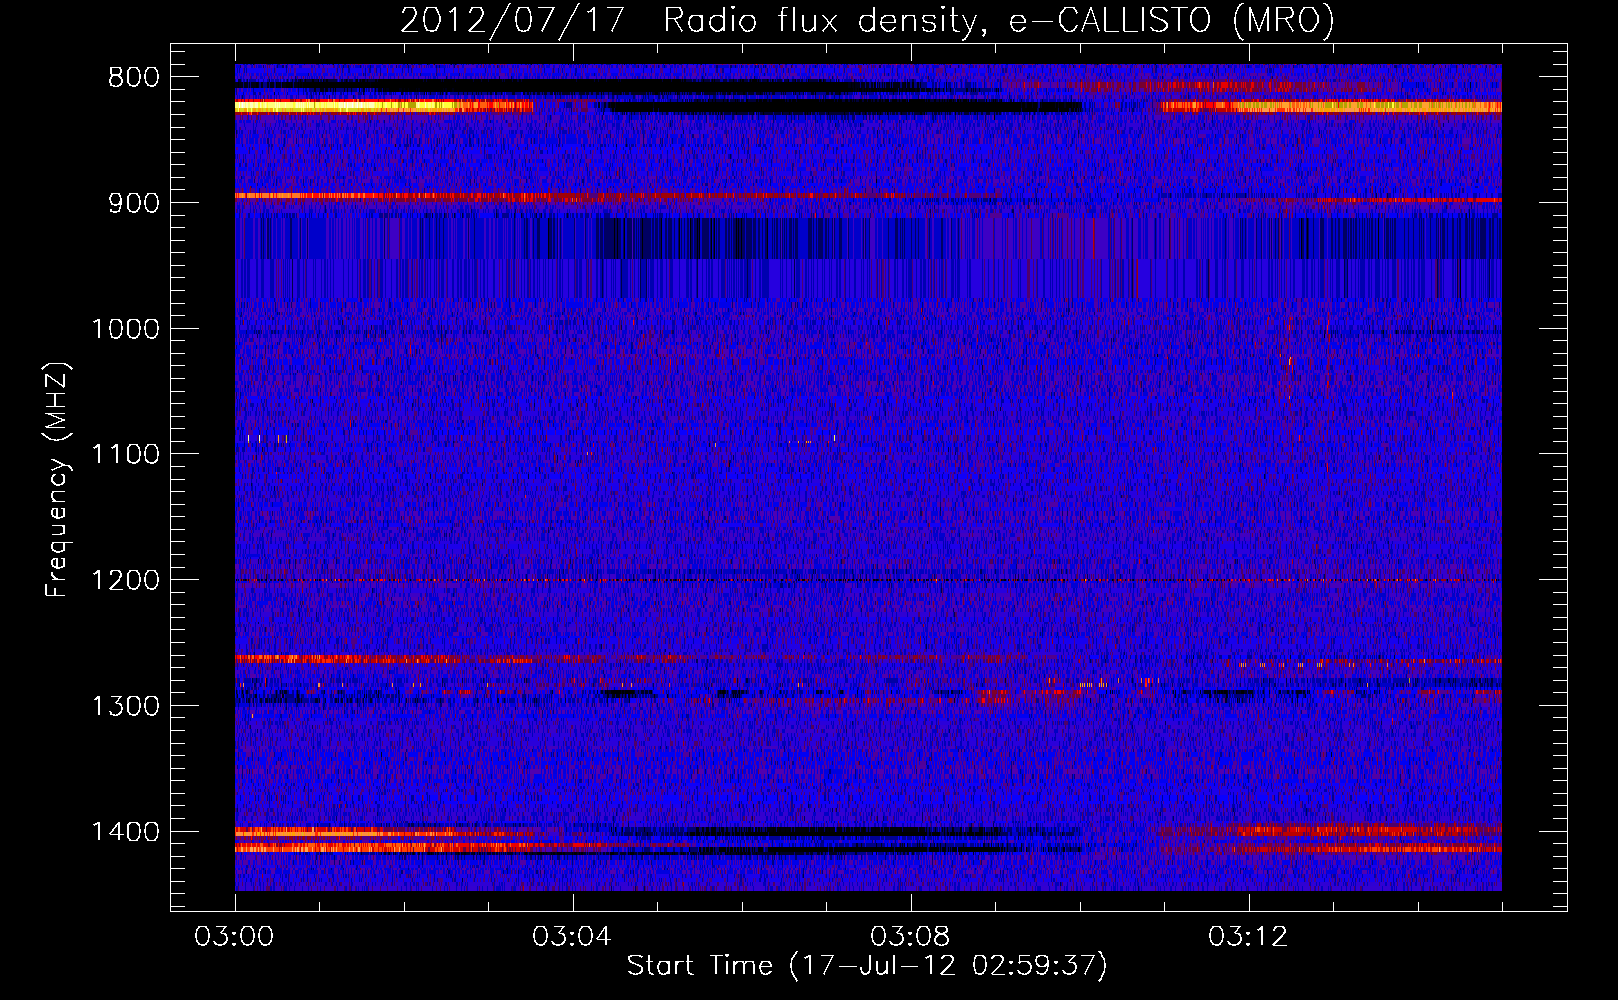Click the 'Start Time (17-Jul-12 02:59:37)' label
Image resolution: width=1618 pixels, height=1000 pixels.
coord(867,966)
